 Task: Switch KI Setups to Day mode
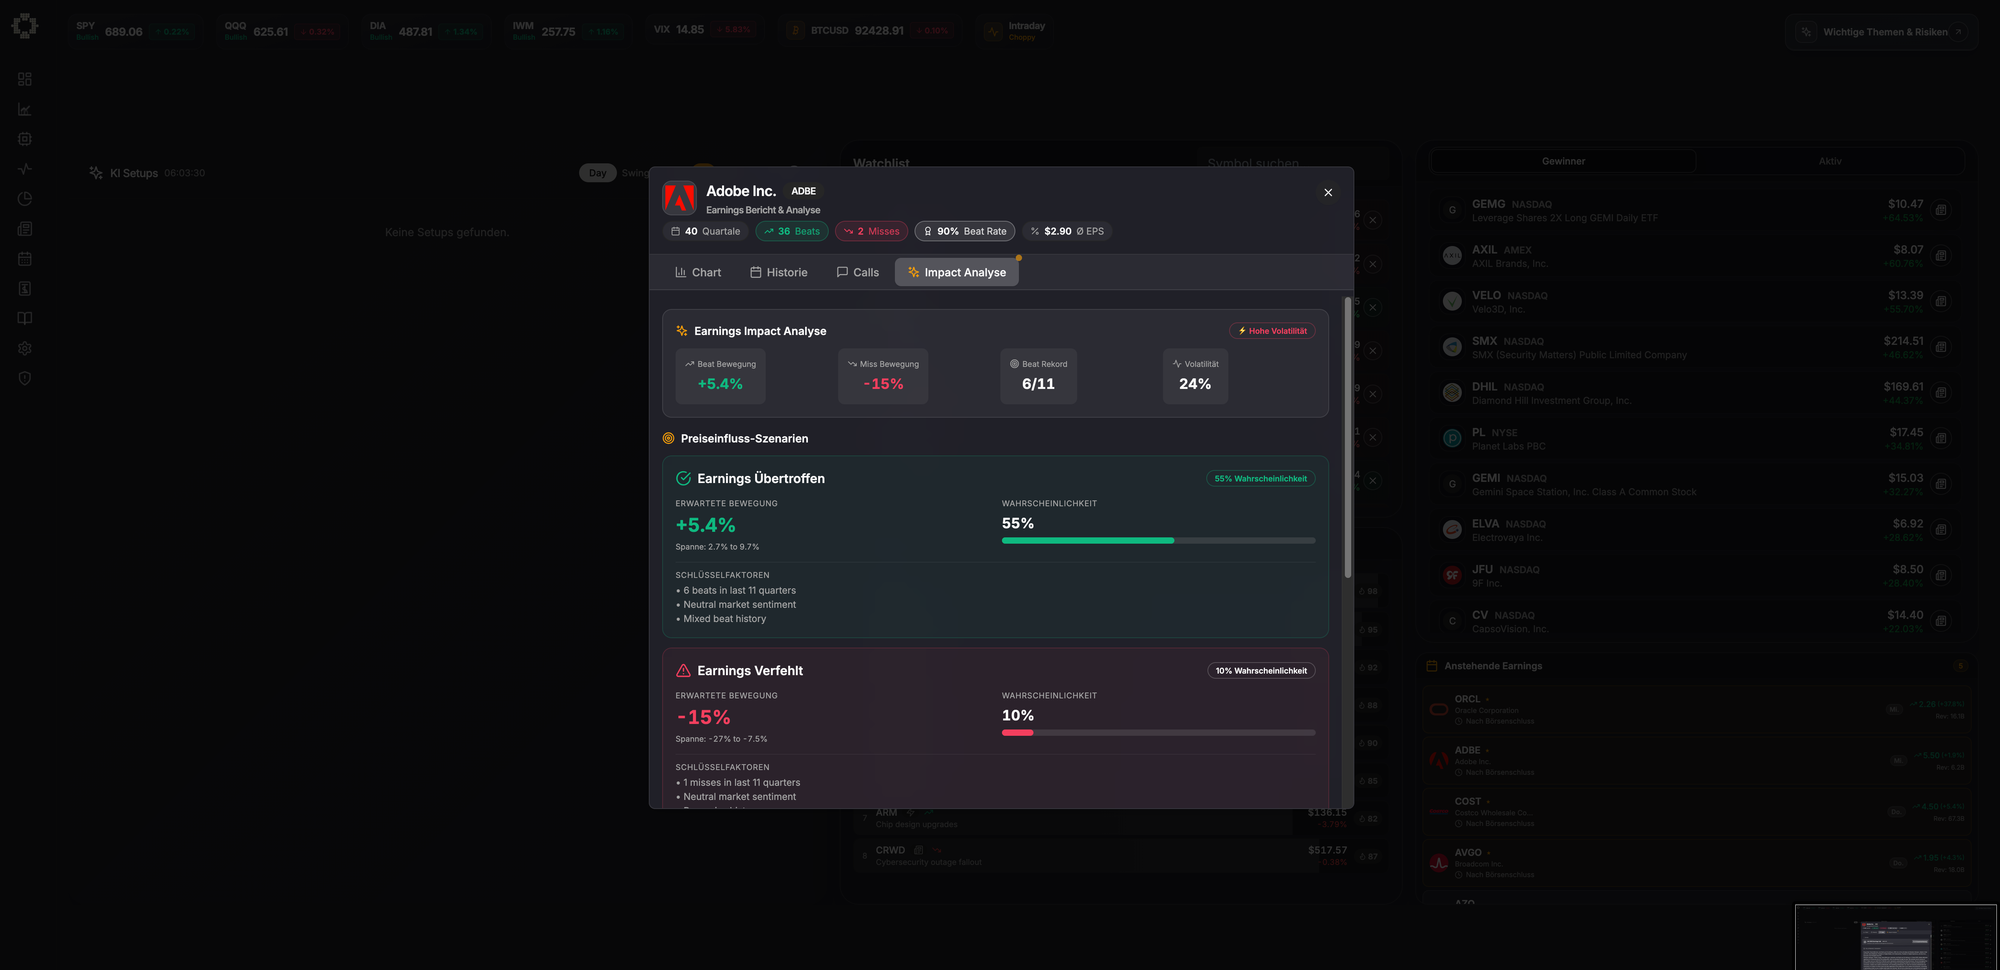click(597, 173)
